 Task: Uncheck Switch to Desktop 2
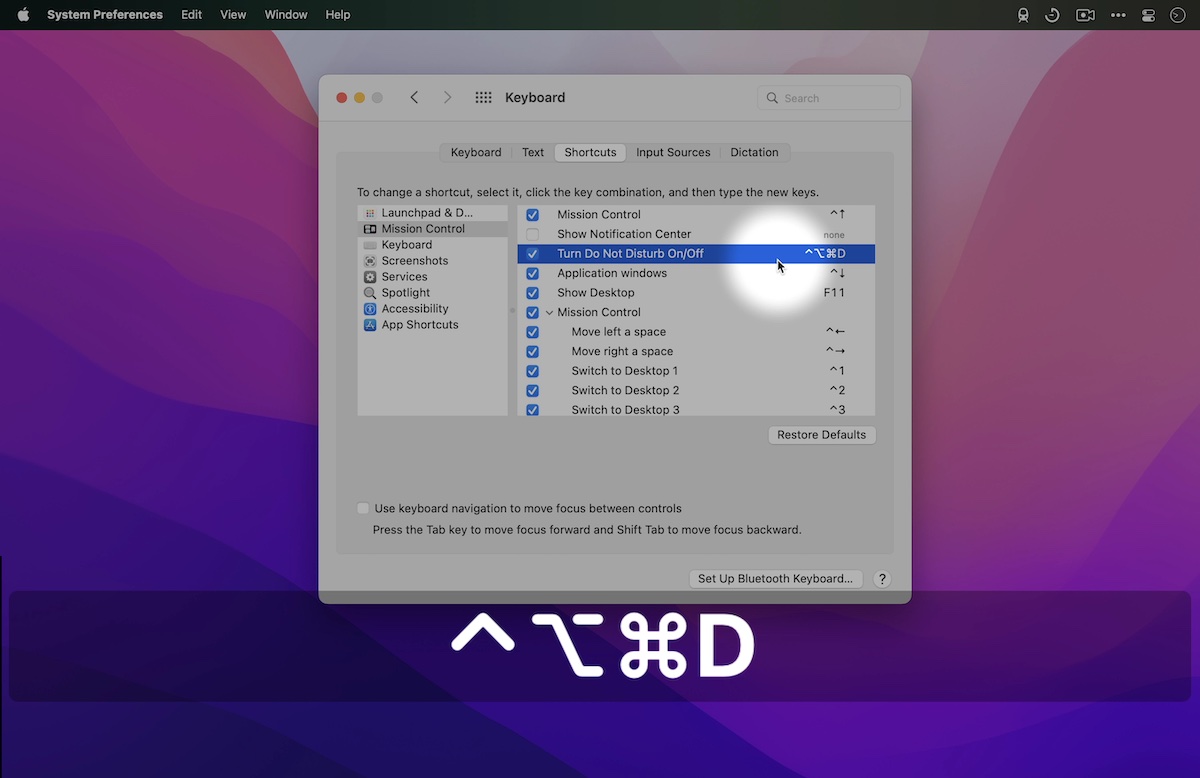coord(532,390)
